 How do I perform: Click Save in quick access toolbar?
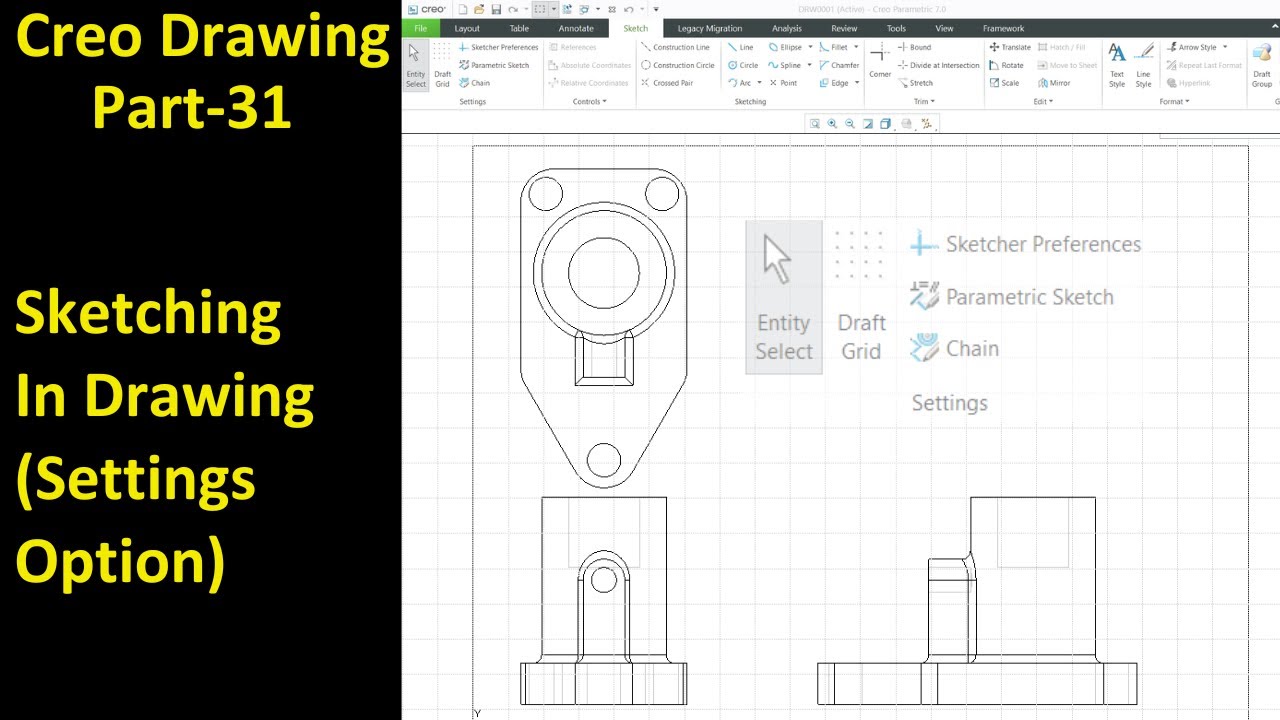[x=496, y=9]
